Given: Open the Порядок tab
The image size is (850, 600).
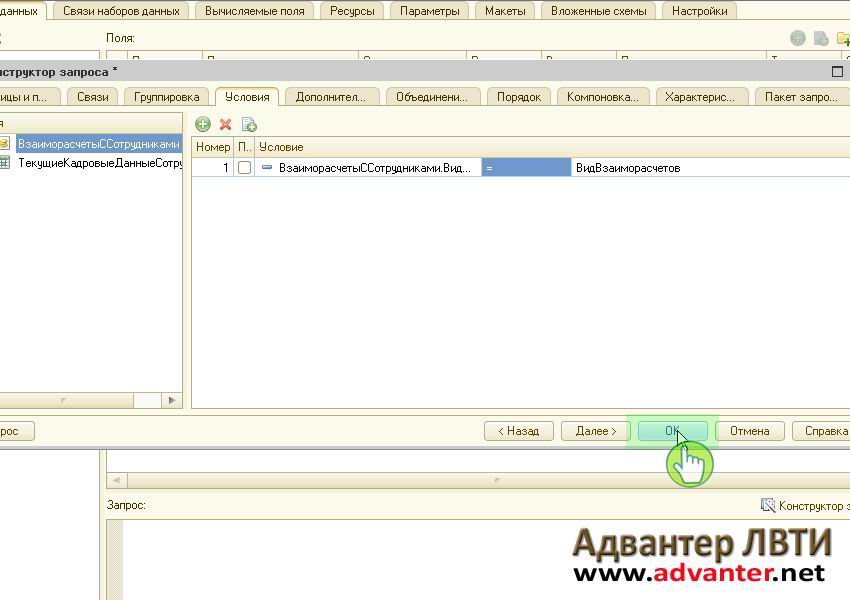Looking at the screenshot, I should click(518, 97).
